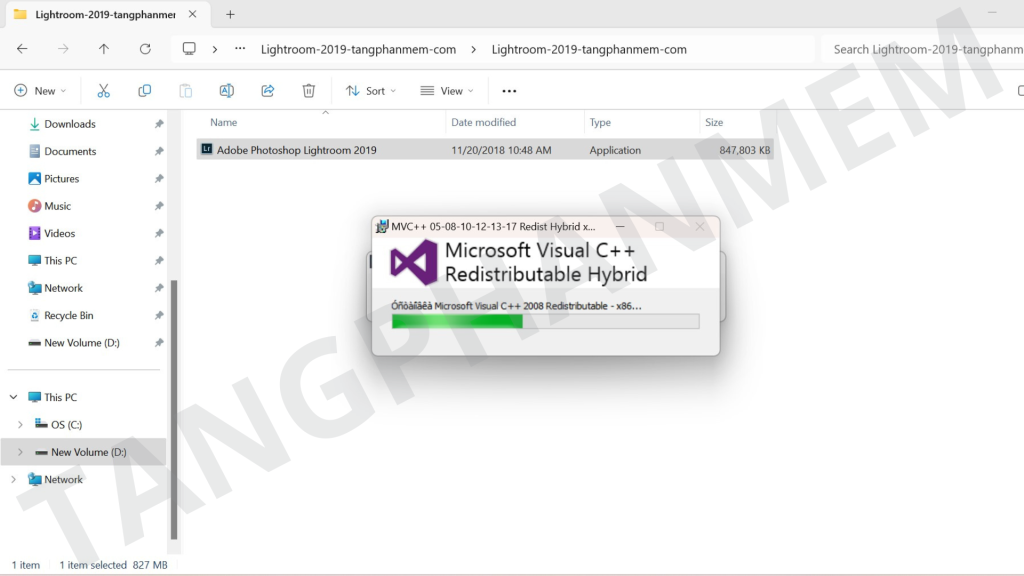Image resolution: width=1024 pixels, height=576 pixels.
Task: Toggle the pin icon beside Music
Action: pyautogui.click(x=159, y=206)
